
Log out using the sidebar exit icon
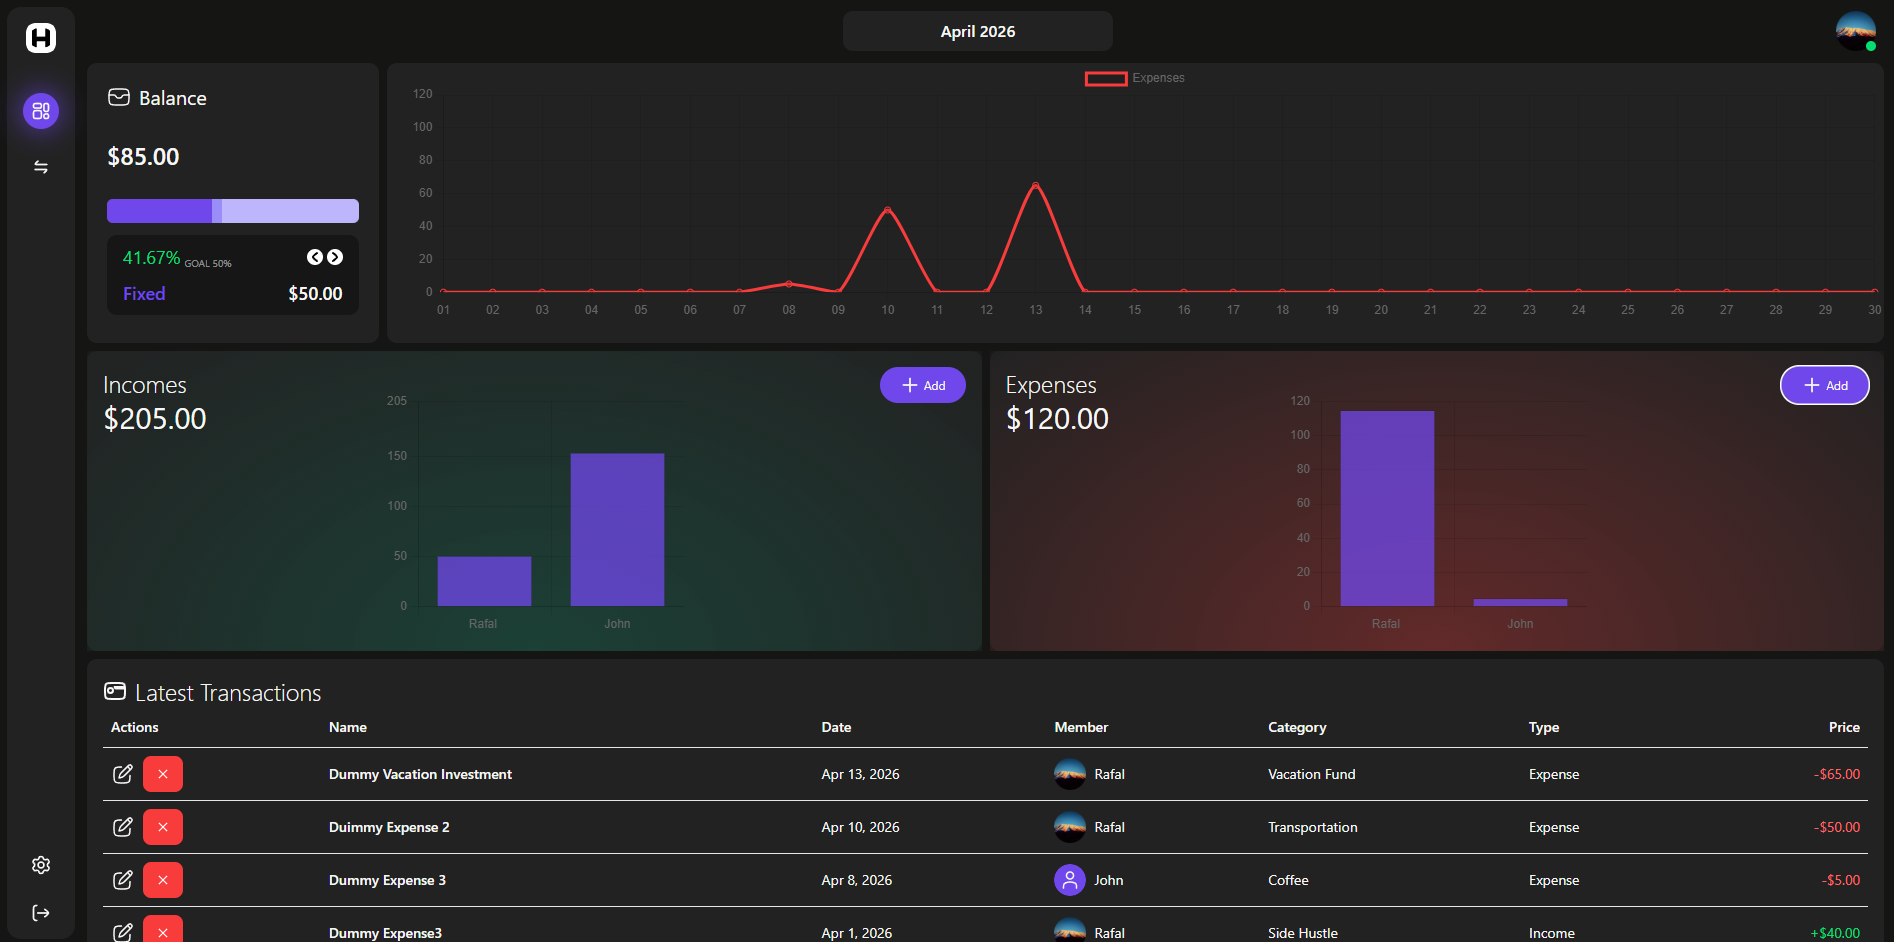41,913
